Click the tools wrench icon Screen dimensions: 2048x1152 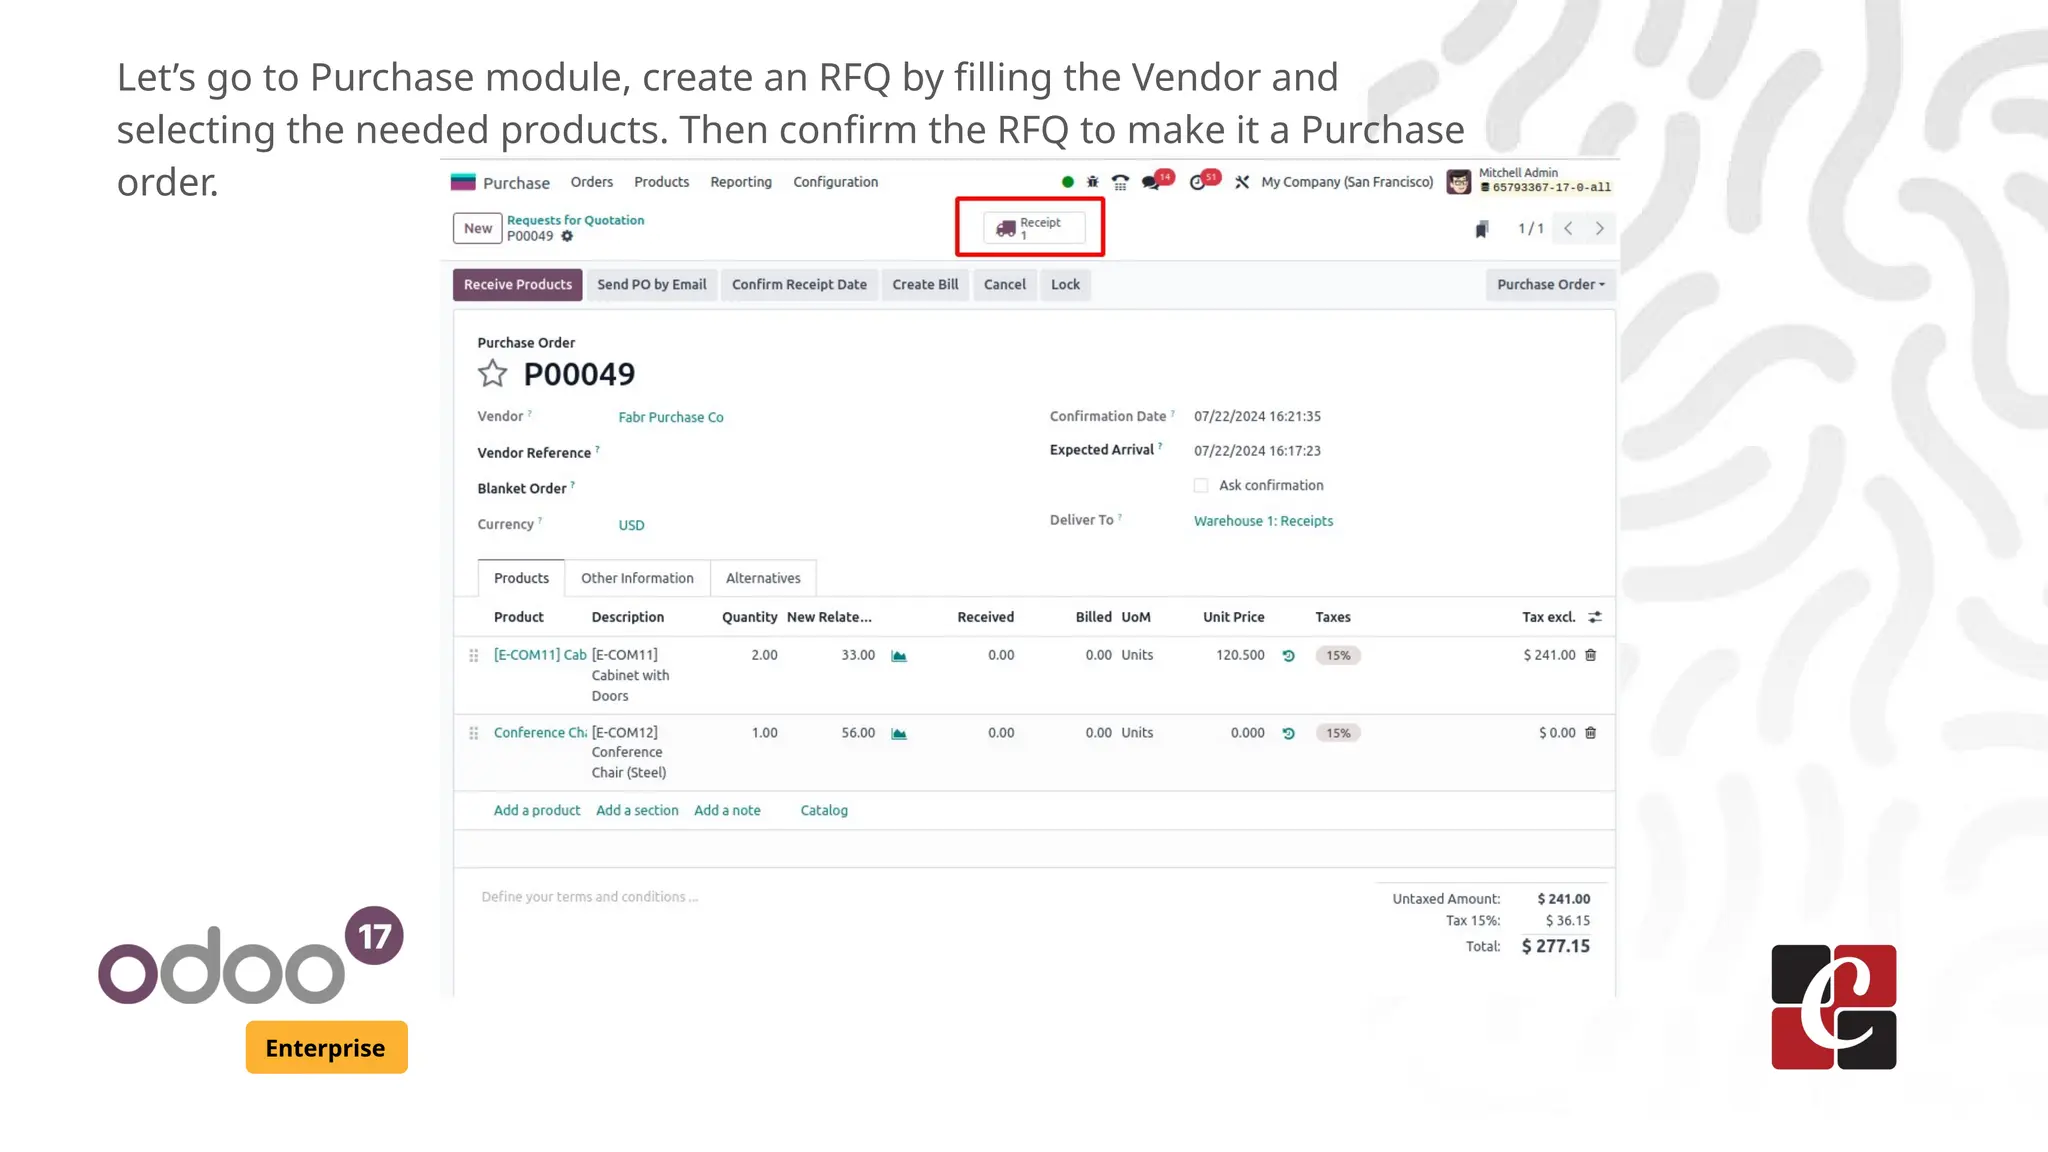[x=1241, y=182]
